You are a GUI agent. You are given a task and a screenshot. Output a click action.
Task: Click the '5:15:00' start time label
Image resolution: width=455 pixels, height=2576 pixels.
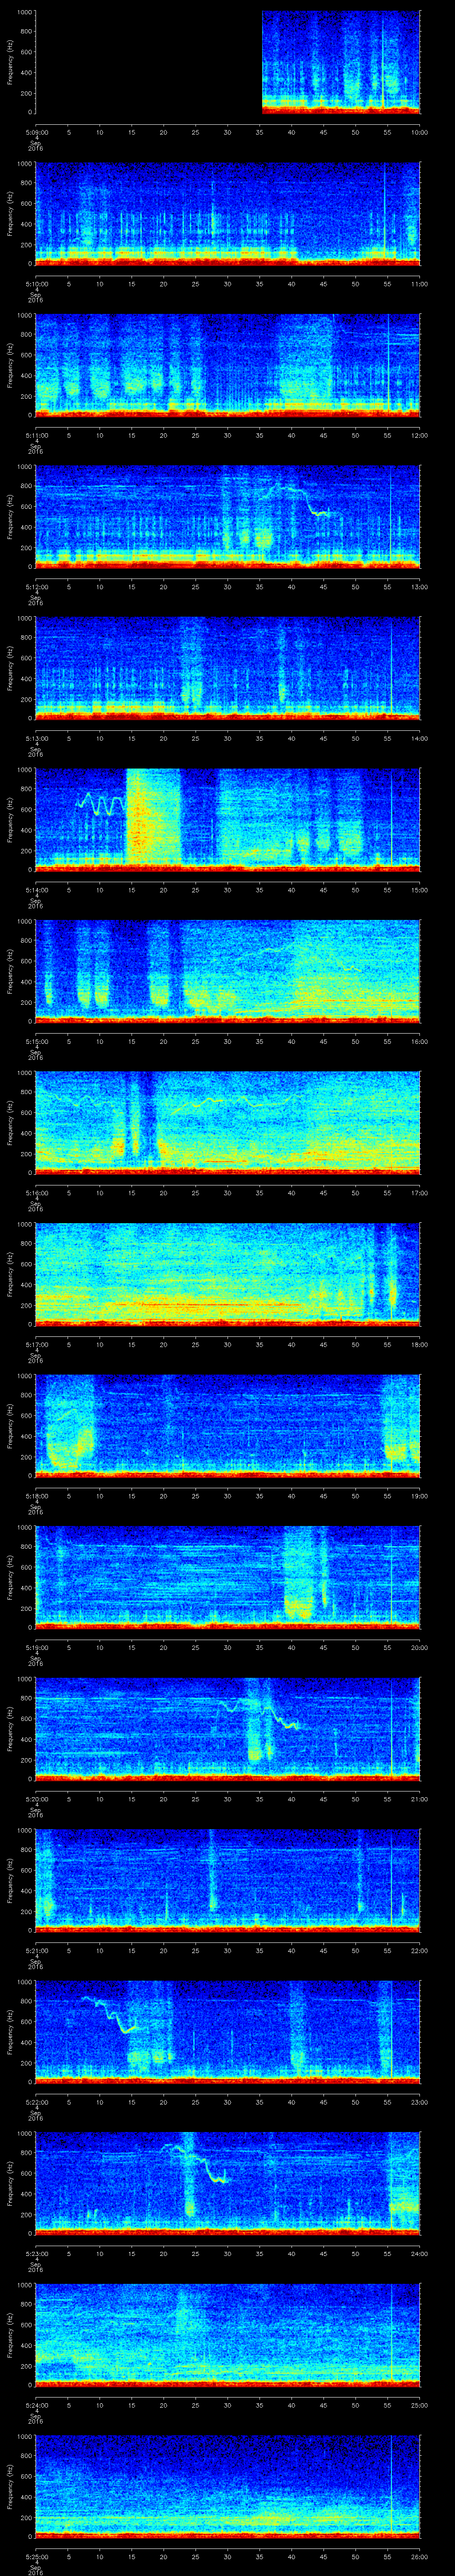click(x=36, y=1041)
